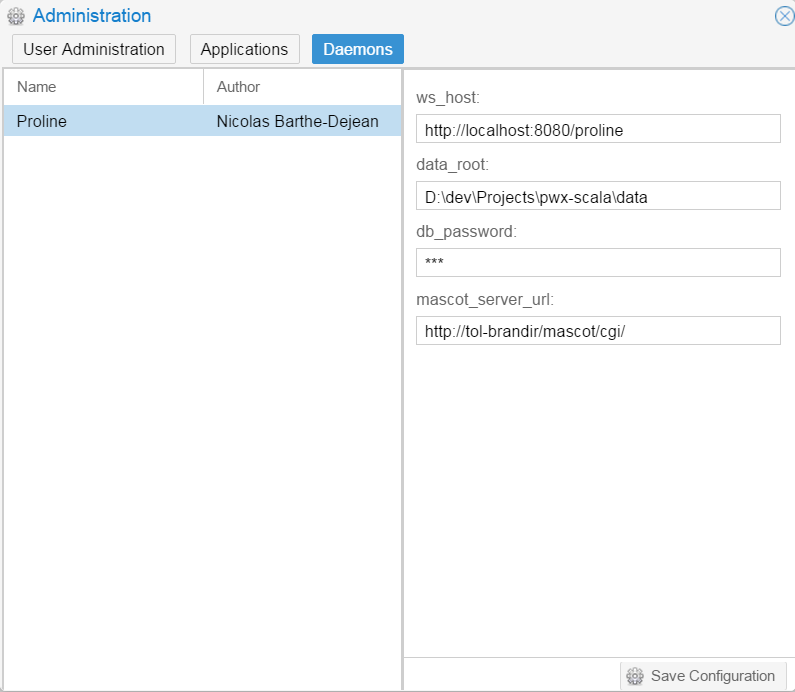
Task: Click the Administration window title text
Action: click(92, 16)
